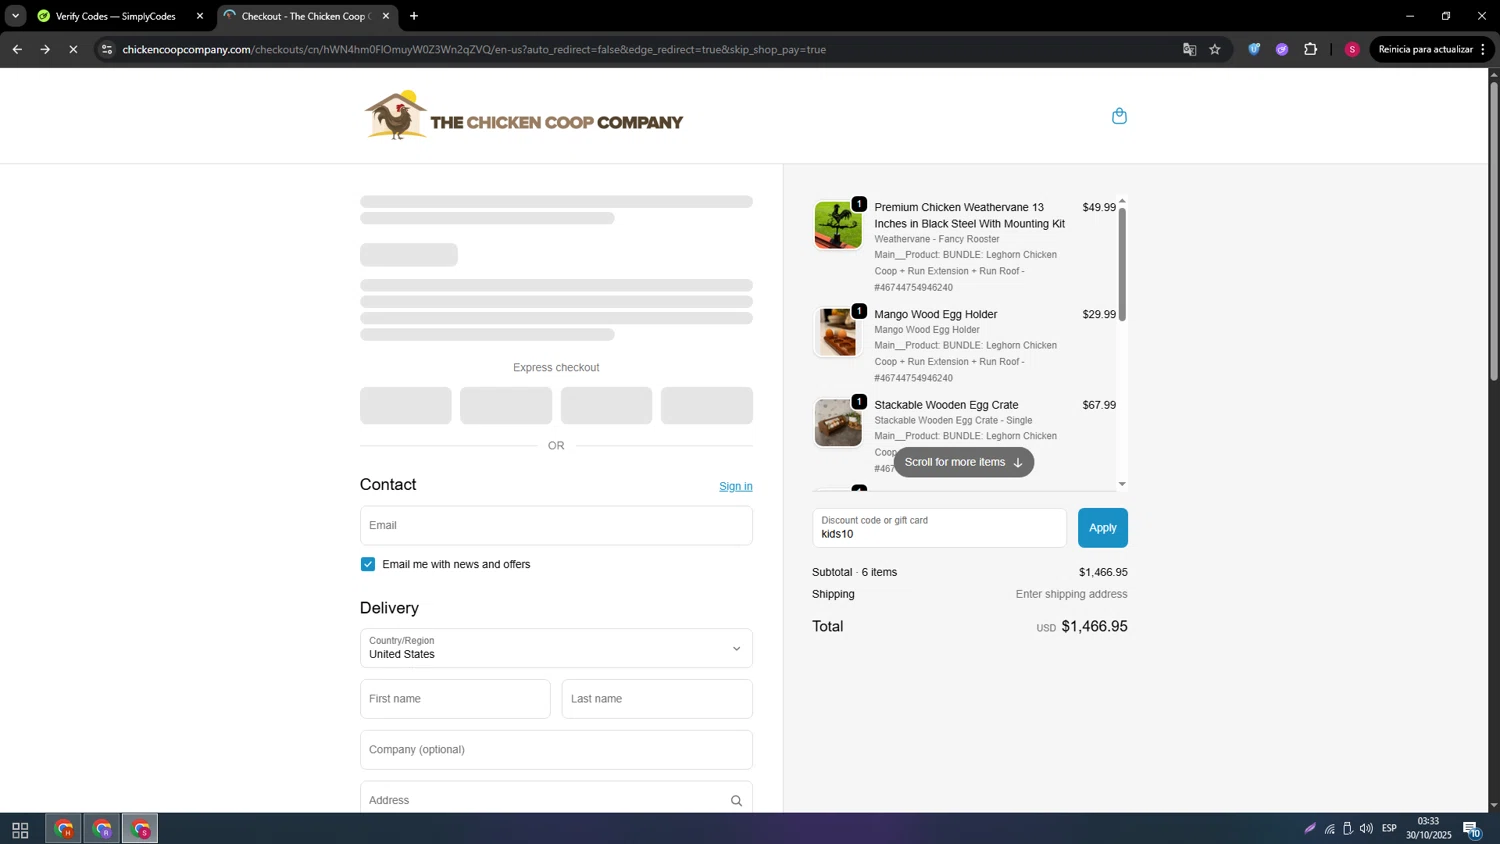1500x844 pixels.
Task: Click the Premium Chicken Weathervane thumbnail
Action: tap(838, 225)
